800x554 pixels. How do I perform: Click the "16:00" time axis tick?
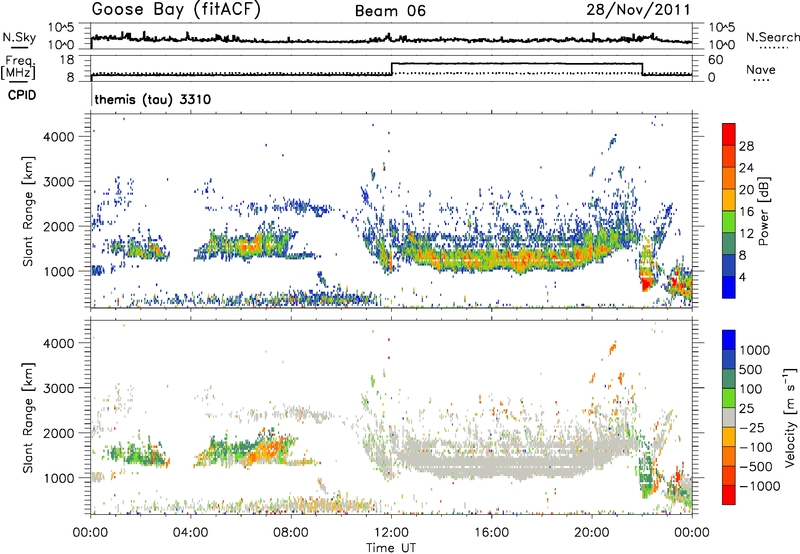(491, 533)
